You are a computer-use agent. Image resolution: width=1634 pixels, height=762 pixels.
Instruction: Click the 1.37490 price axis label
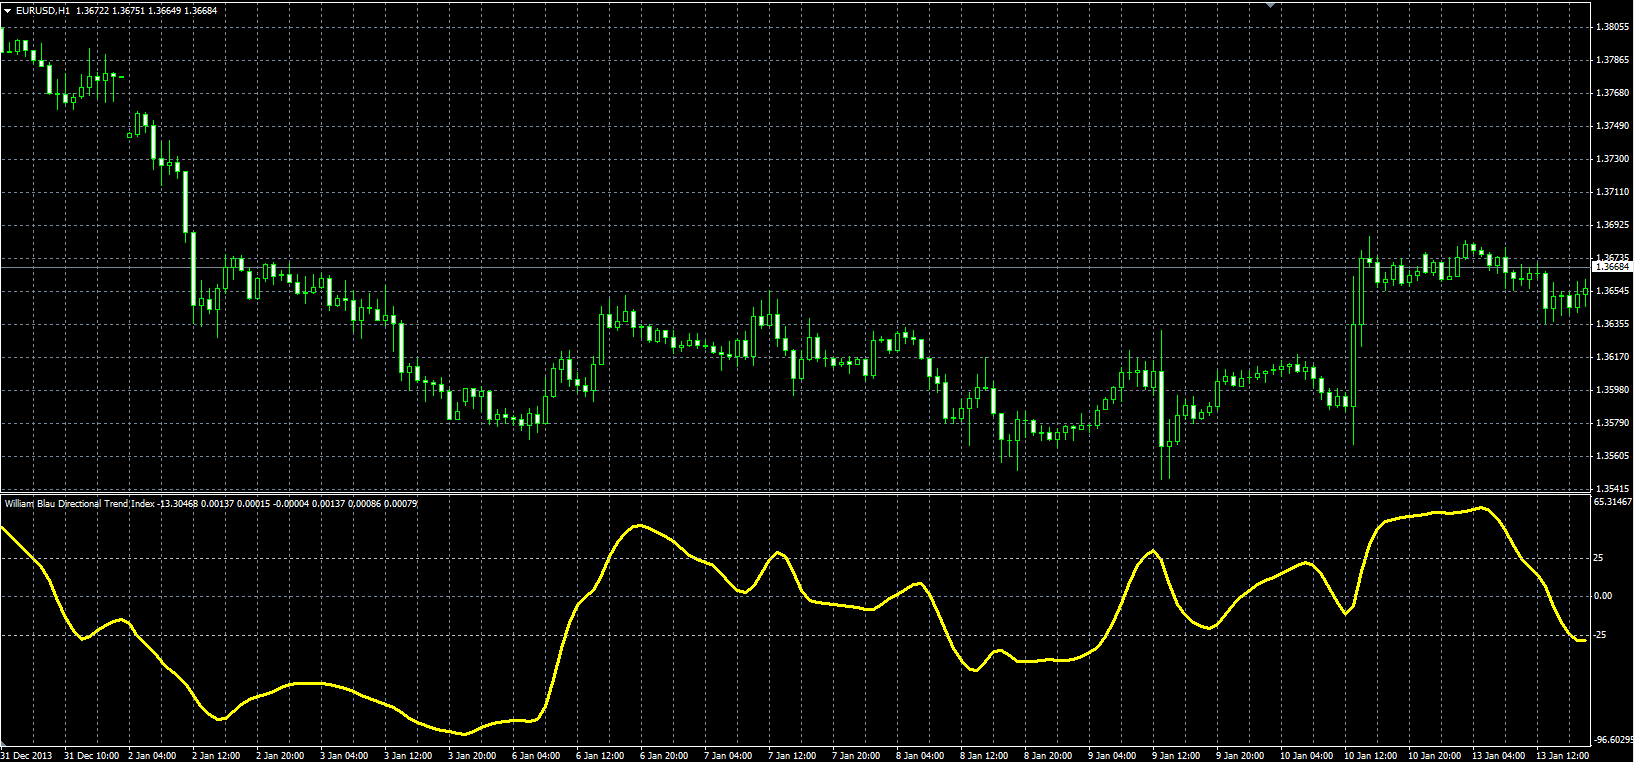[x=1614, y=126]
